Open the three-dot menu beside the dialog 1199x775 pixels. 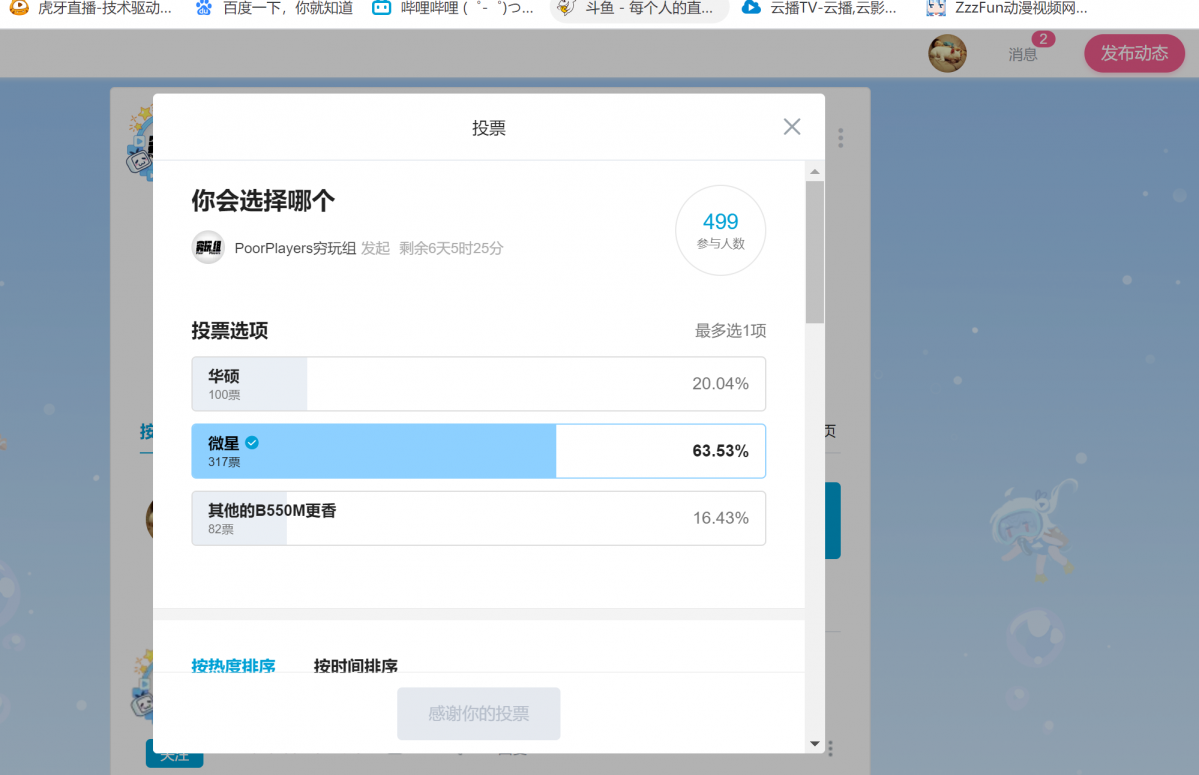[841, 137]
